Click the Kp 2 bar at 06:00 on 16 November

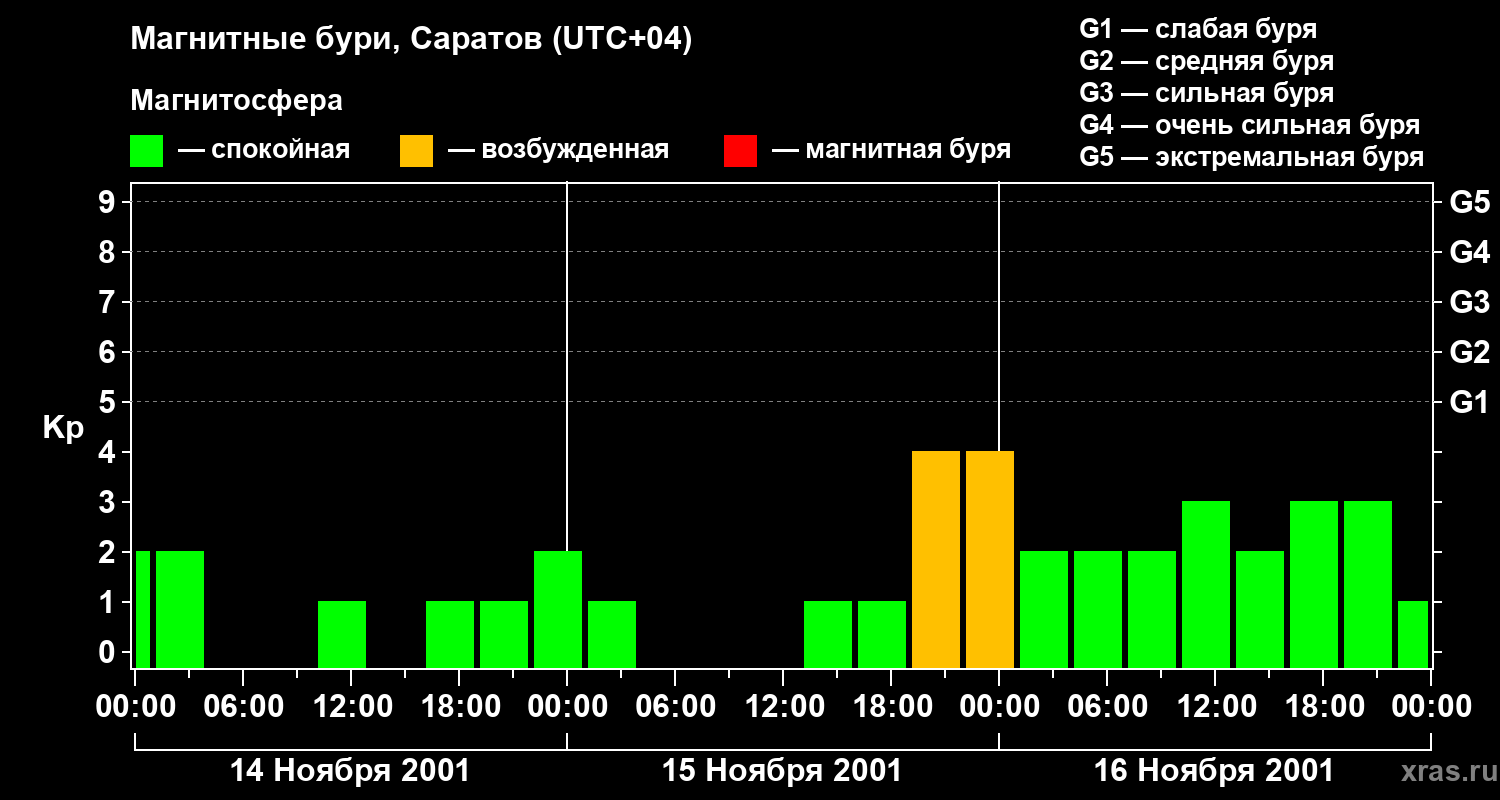(x=1098, y=610)
